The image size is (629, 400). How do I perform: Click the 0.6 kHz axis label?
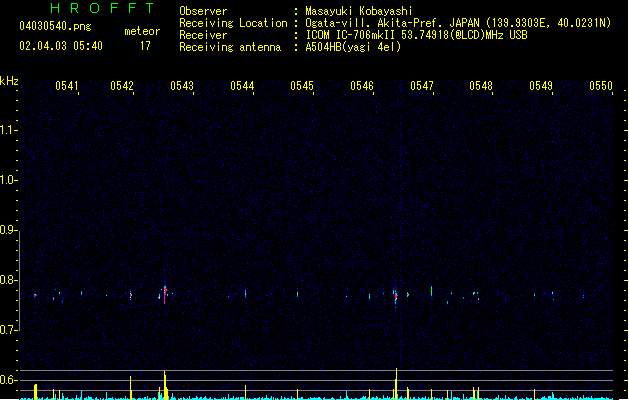click(8, 380)
